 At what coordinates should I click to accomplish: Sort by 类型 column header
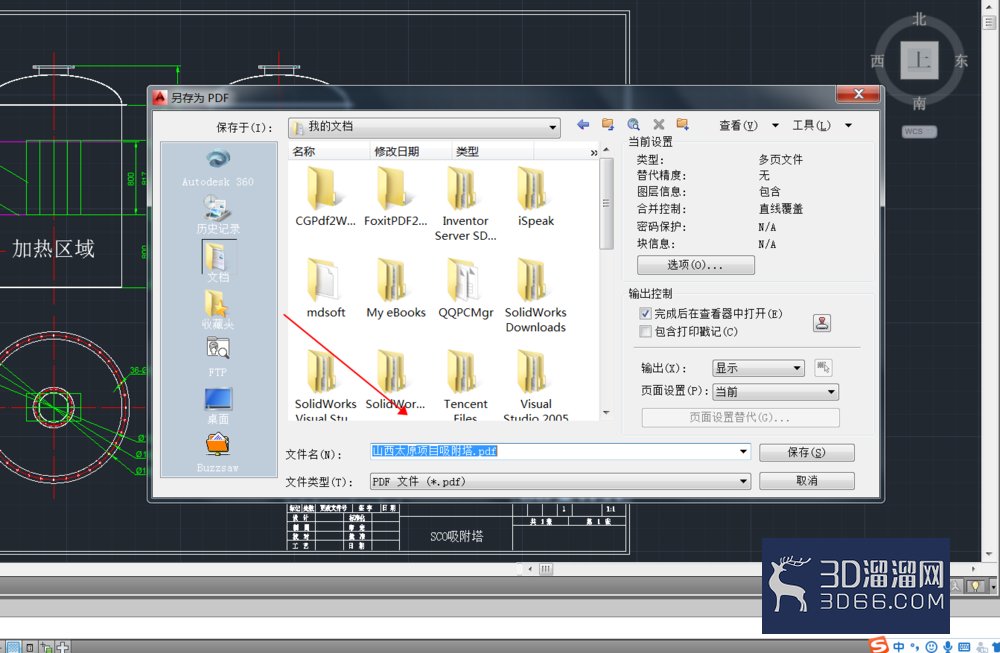(x=492, y=151)
